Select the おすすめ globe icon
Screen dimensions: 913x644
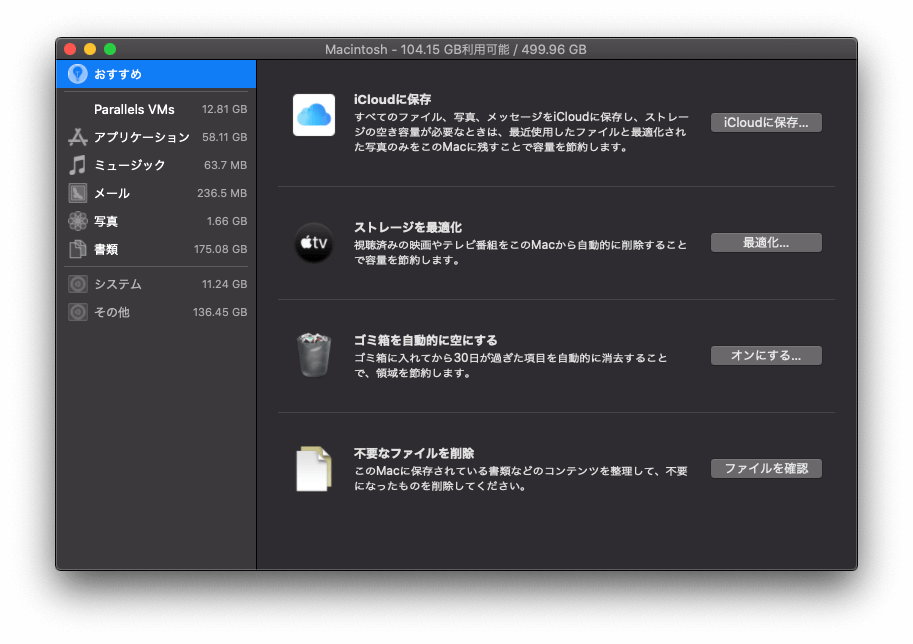click(76, 73)
